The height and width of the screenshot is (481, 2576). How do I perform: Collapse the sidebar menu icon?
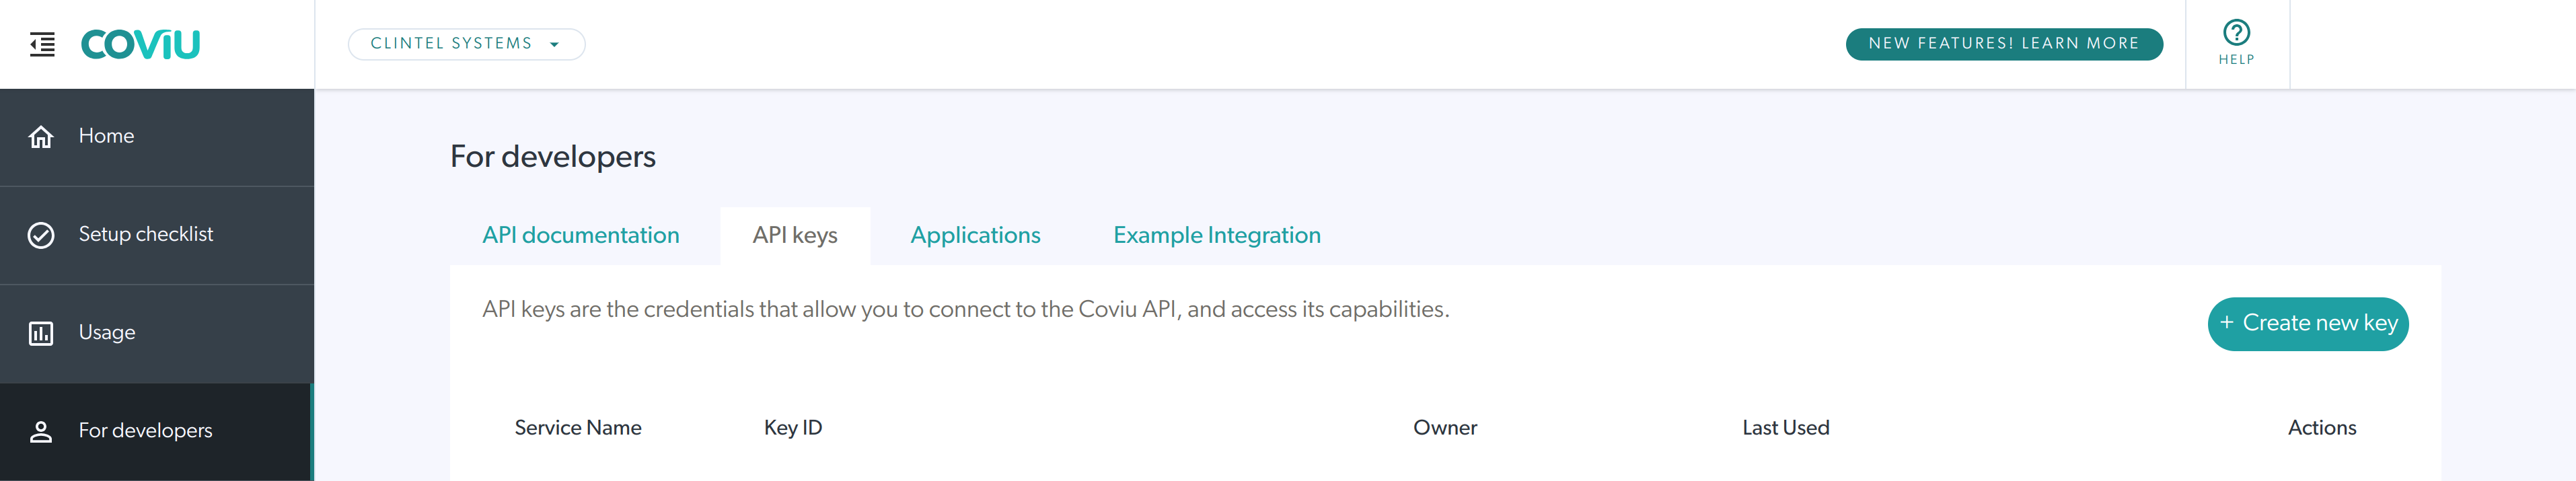(x=42, y=44)
